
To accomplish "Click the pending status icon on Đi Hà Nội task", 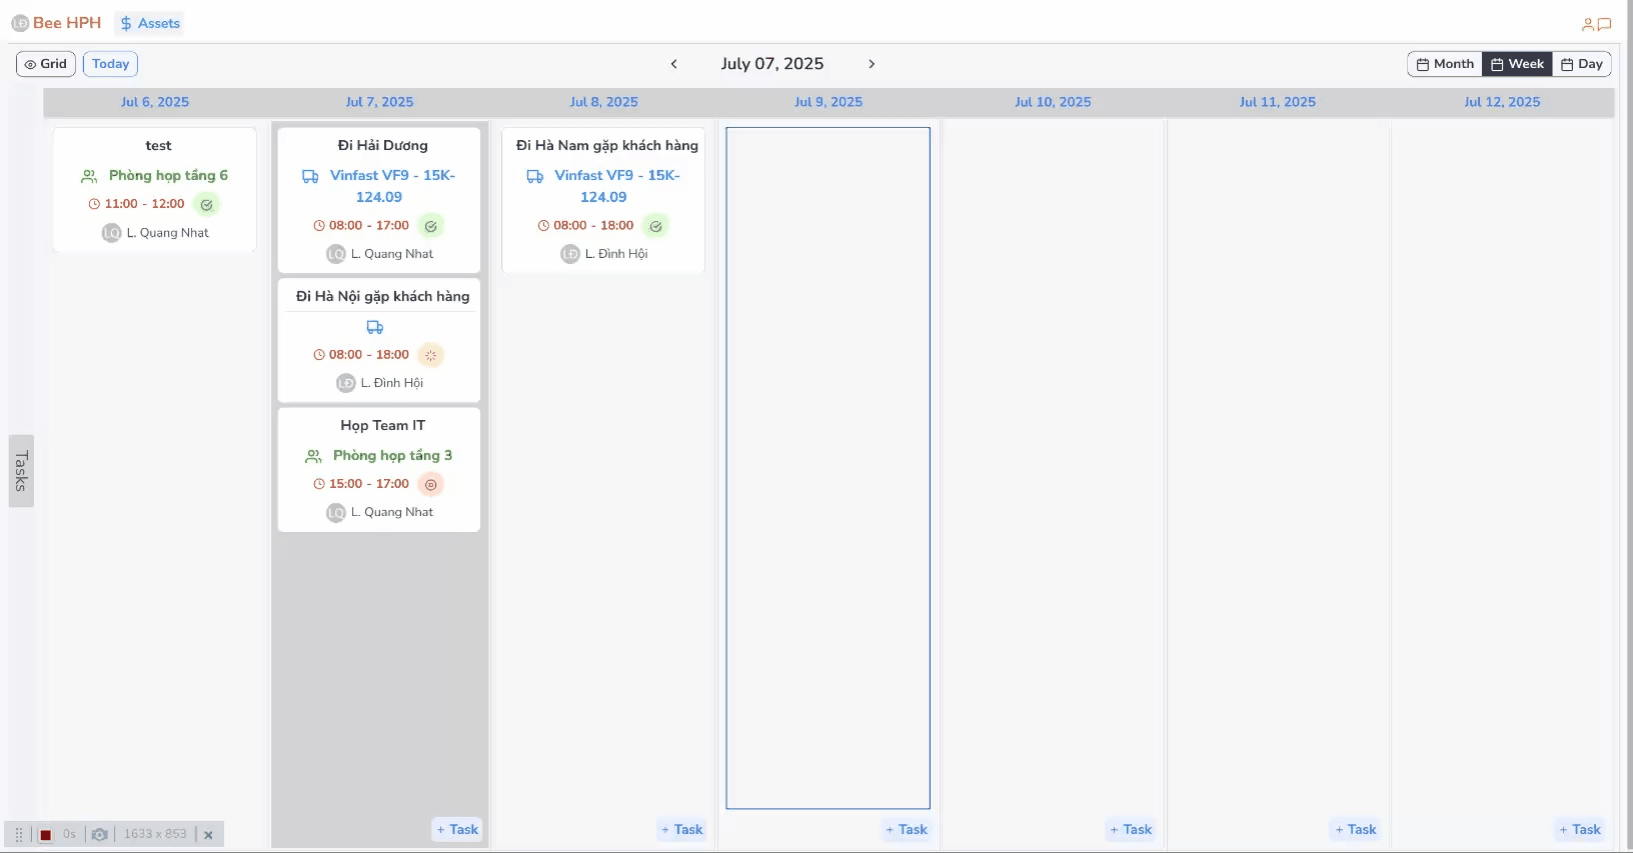I will coord(431,355).
